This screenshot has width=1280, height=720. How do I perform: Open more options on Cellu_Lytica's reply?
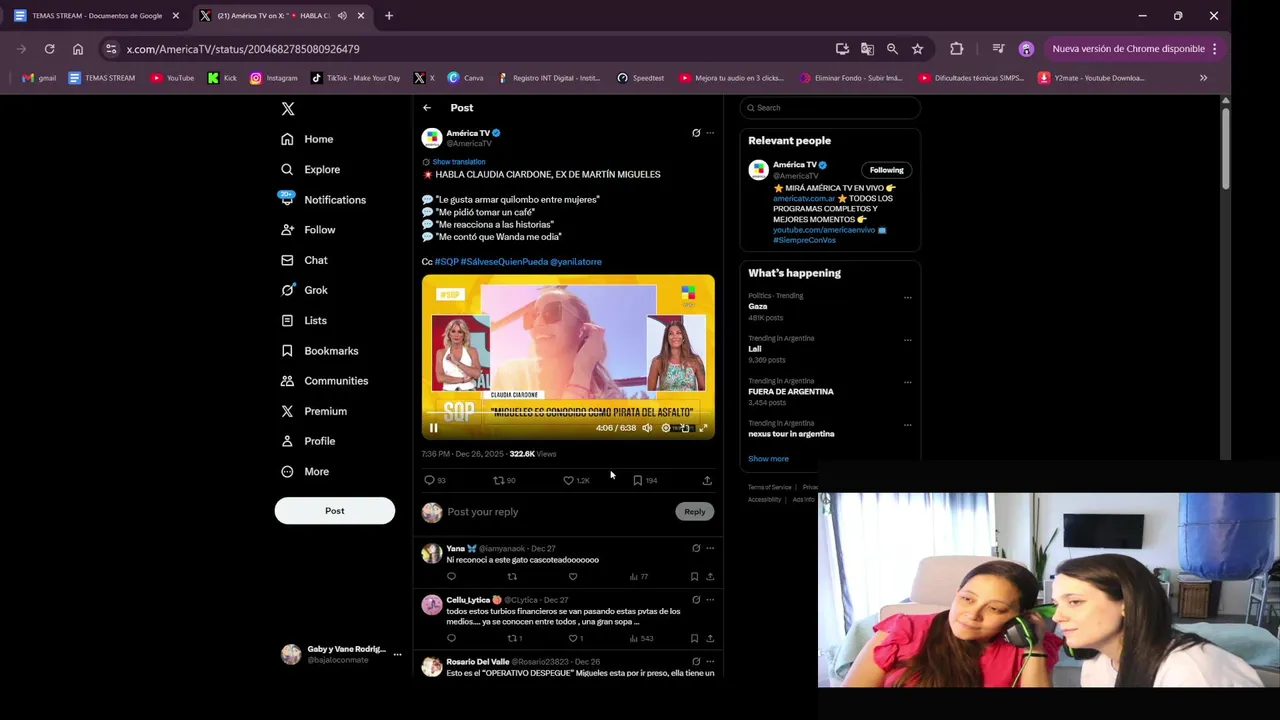[x=710, y=600]
